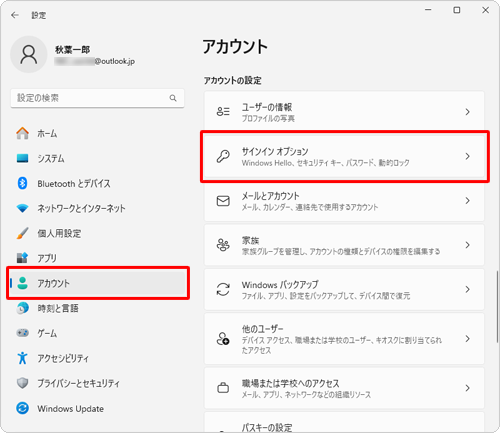The height and width of the screenshot is (433, 500).
Task: Select the 個人用設定 paintbrush icon
Action: (x=22, y=233)
